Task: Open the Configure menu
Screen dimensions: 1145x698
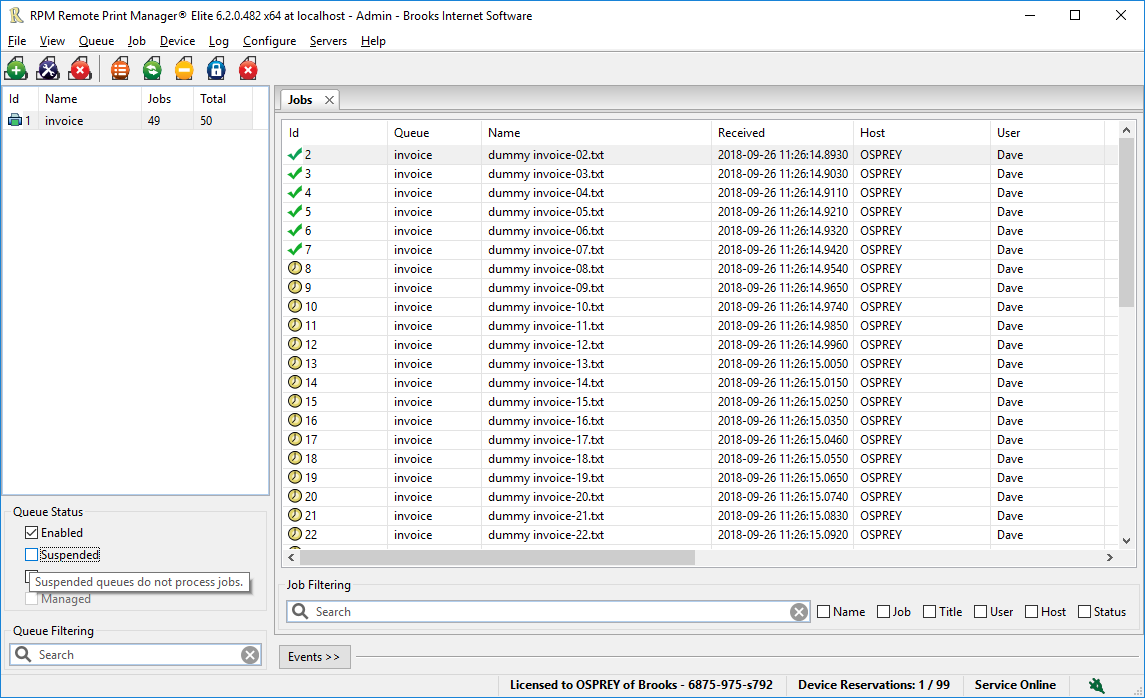Action: (269, 41)
